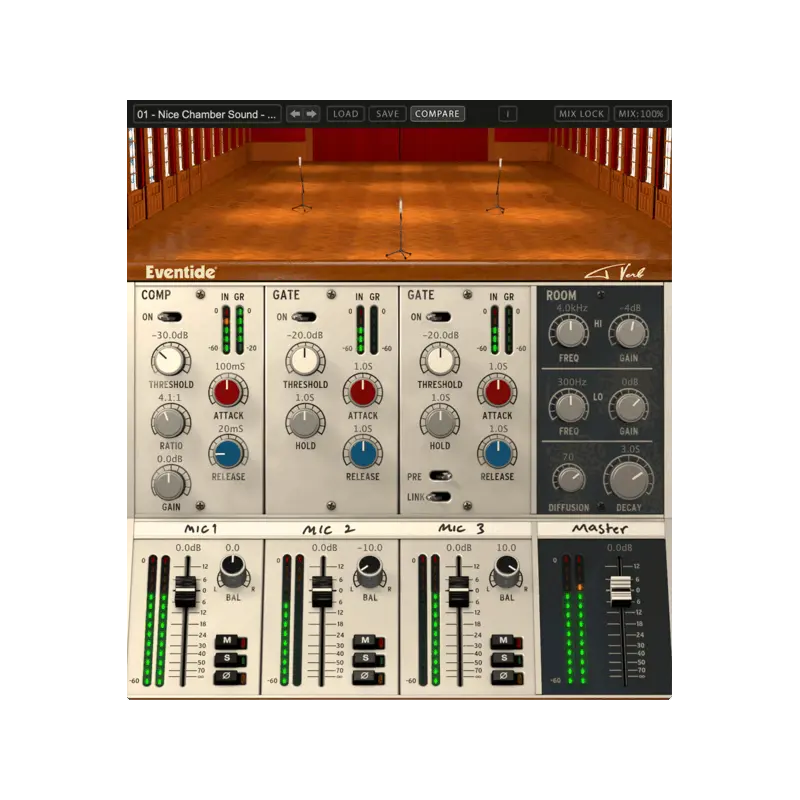Click the Mic 2 gate THRESHOLD knob
800x800 pixels.
[305, 360]
